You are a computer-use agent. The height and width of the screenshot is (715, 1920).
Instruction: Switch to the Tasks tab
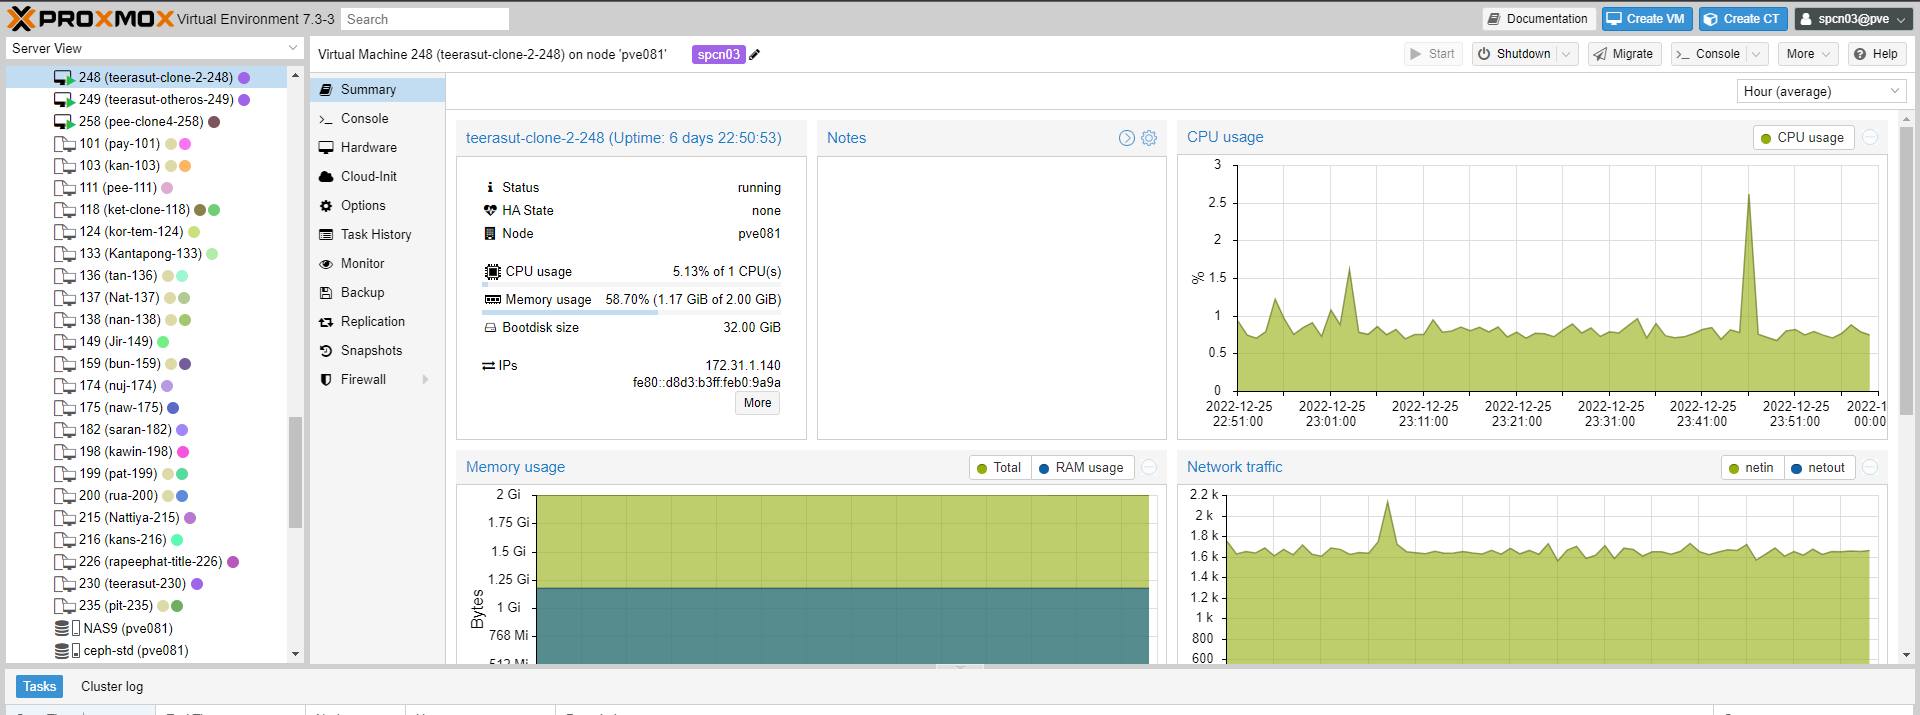click(x=39, y=686)
